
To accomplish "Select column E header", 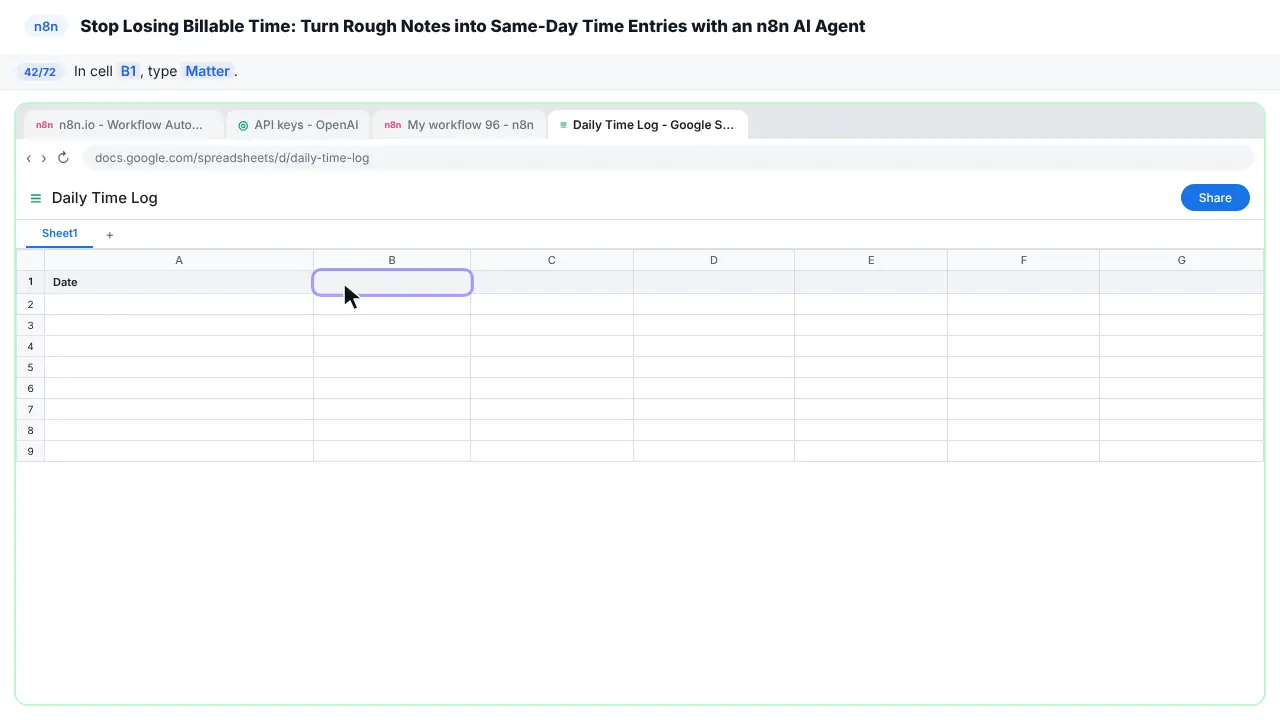I will (871, 260).
